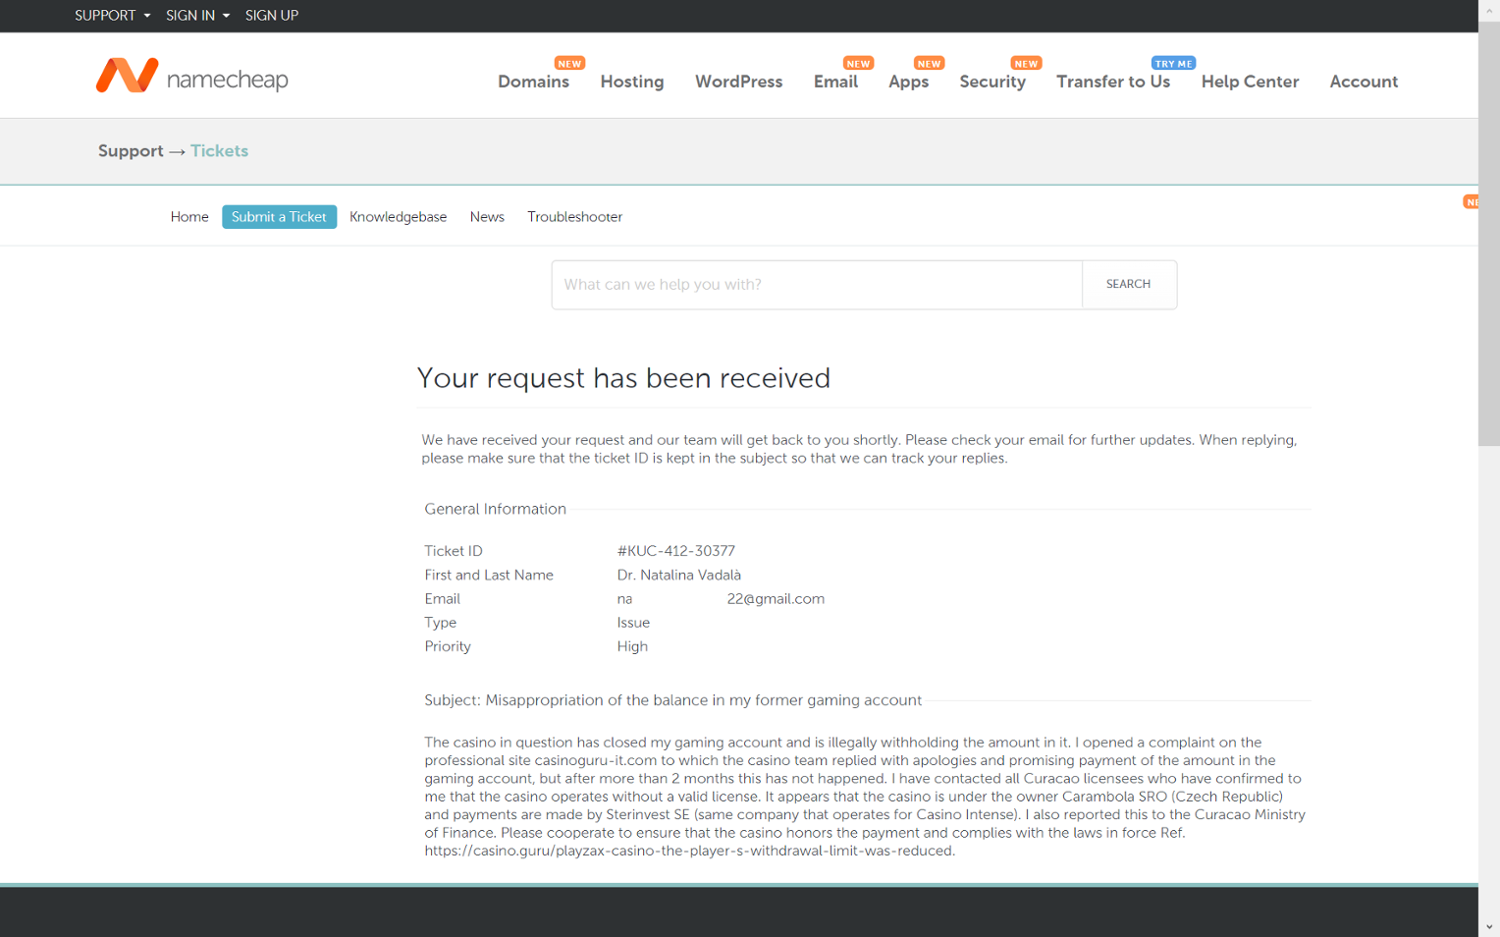Click the NEW badge above Domains
Image resolution: width=1500 pixels, height=937 pixels.
click(570, 63)
